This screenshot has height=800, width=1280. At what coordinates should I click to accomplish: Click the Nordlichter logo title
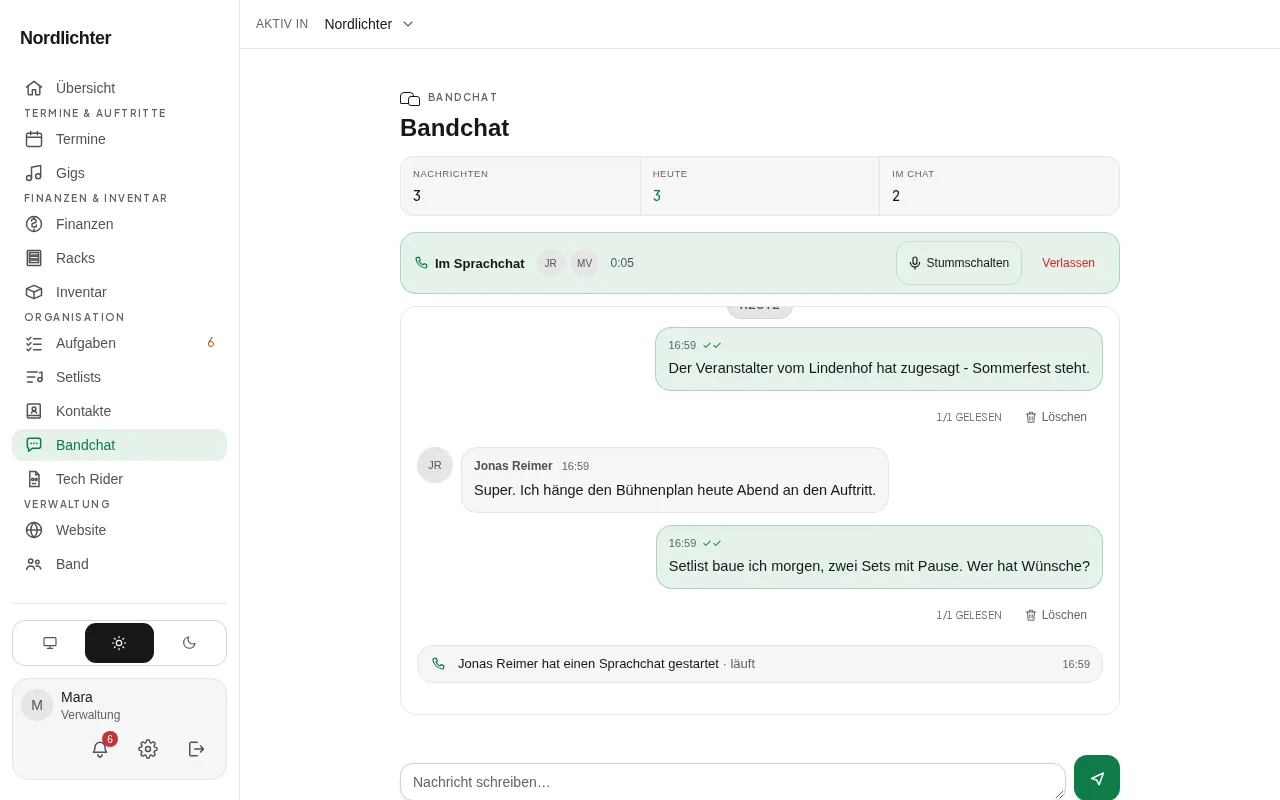pos(66,38)
